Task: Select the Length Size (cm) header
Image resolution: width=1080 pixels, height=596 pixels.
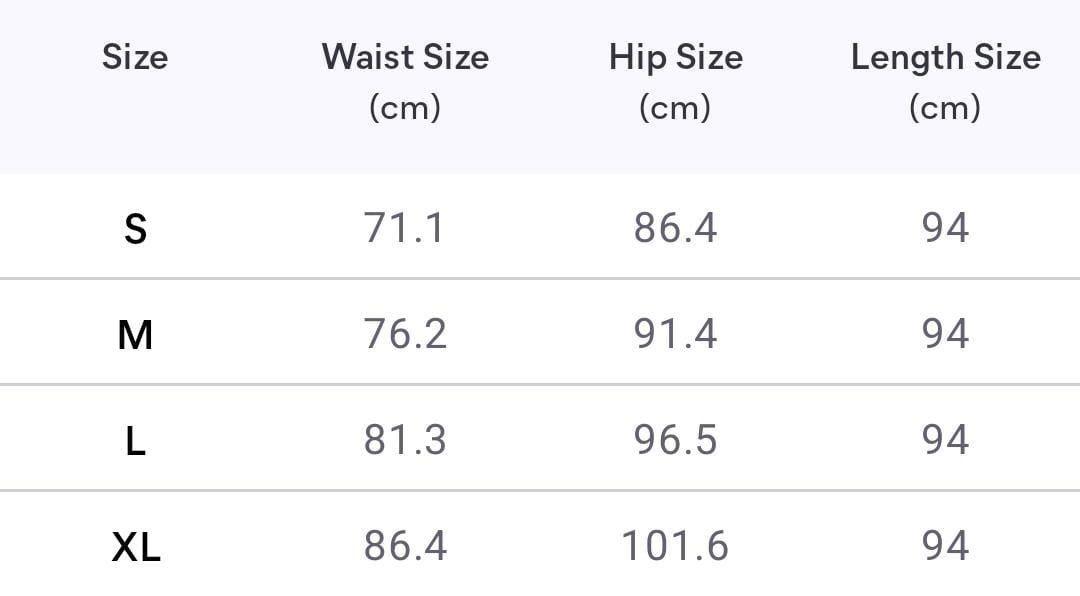Action: [x=945, y=81]
